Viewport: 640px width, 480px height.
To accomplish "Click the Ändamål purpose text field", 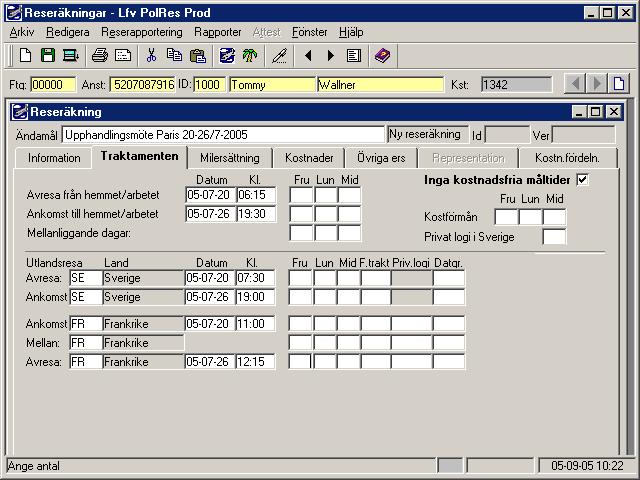I will coord(223,135).
